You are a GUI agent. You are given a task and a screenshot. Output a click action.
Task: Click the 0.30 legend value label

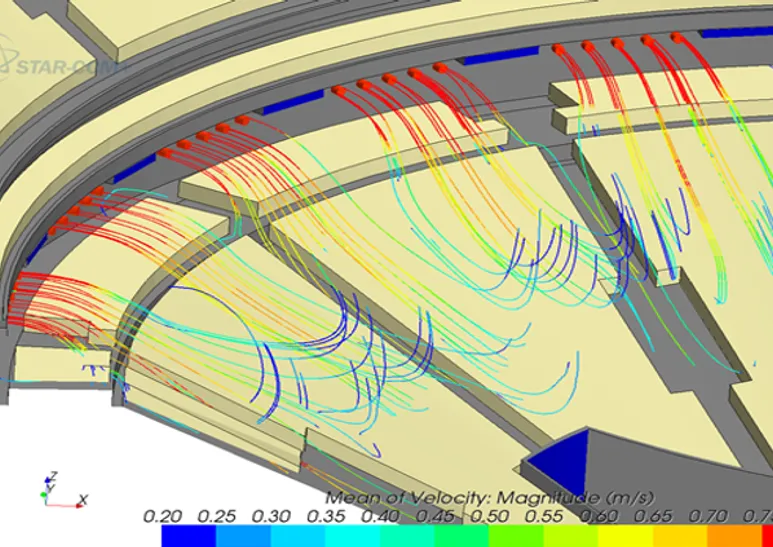[272, 516]
